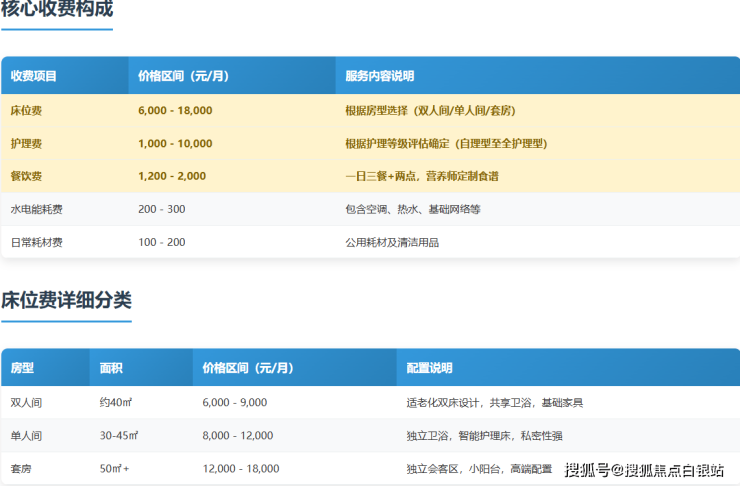
Task: Select the 收费项目 column header
Action: pyautogui.click(x=34, y=76)
